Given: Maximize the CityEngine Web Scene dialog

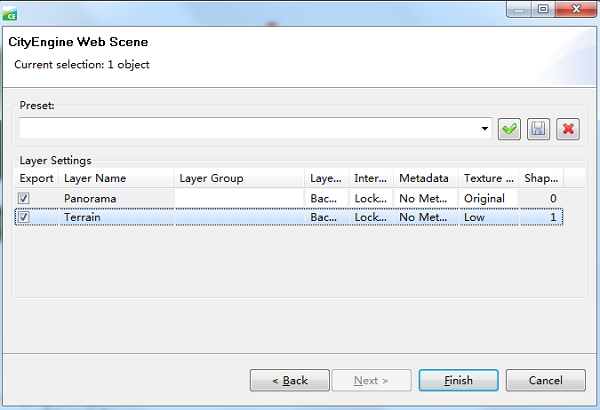Looking at the screenshot, I should pos(543,9).
